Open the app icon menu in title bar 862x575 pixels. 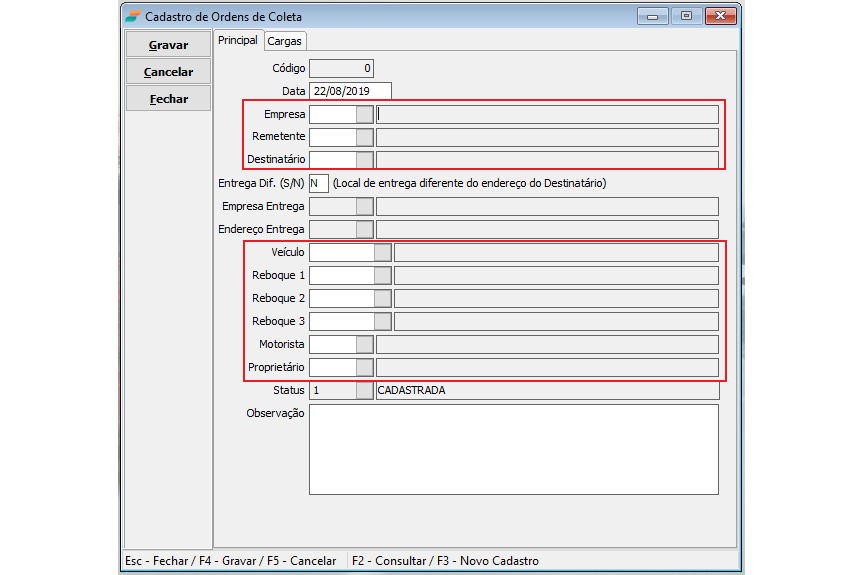[132, 17]
